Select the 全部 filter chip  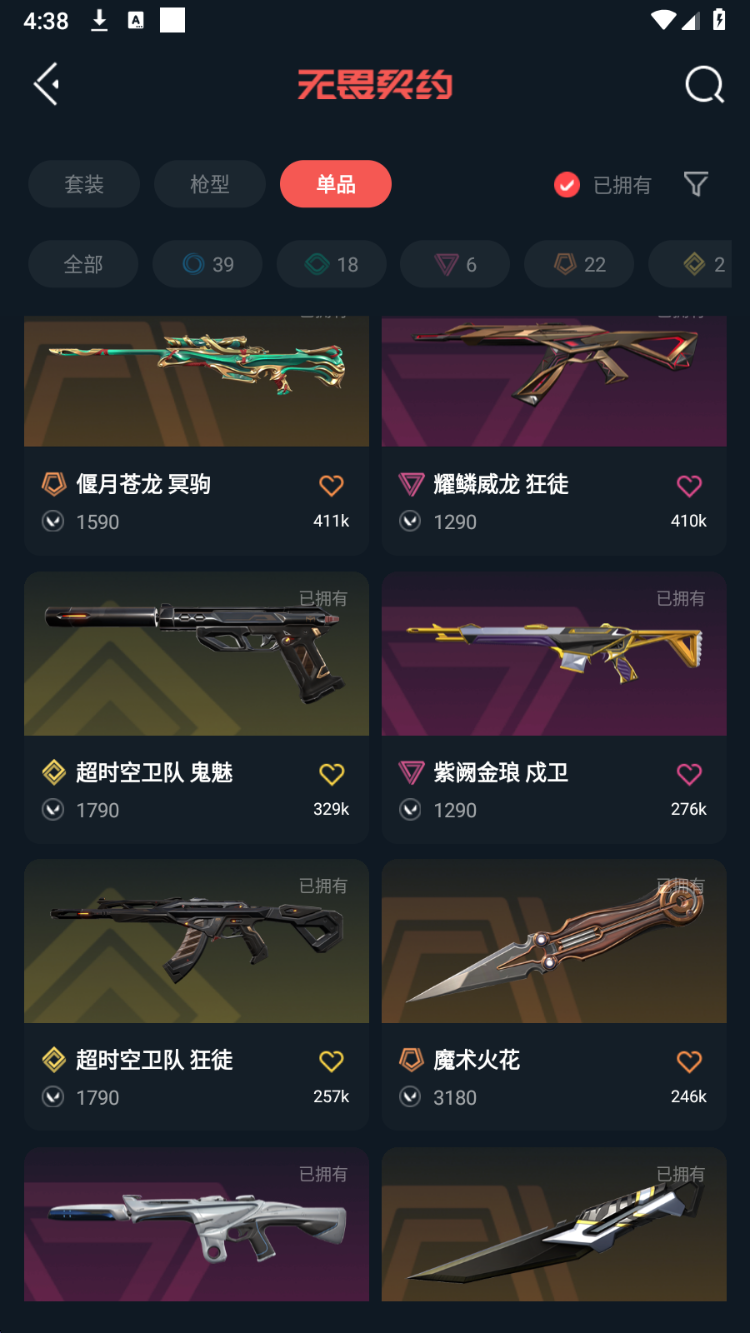click(x=83, y=264)
